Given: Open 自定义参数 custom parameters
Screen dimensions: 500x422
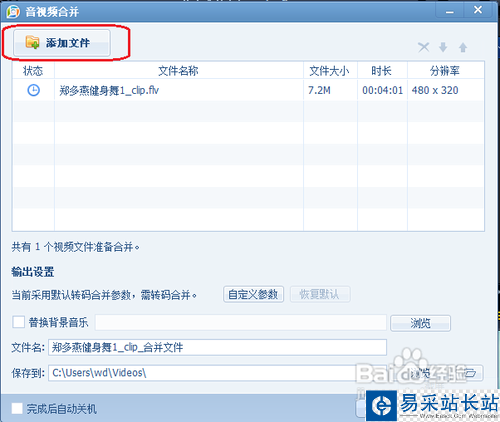Looking at the screenshot, I should 253,294.
